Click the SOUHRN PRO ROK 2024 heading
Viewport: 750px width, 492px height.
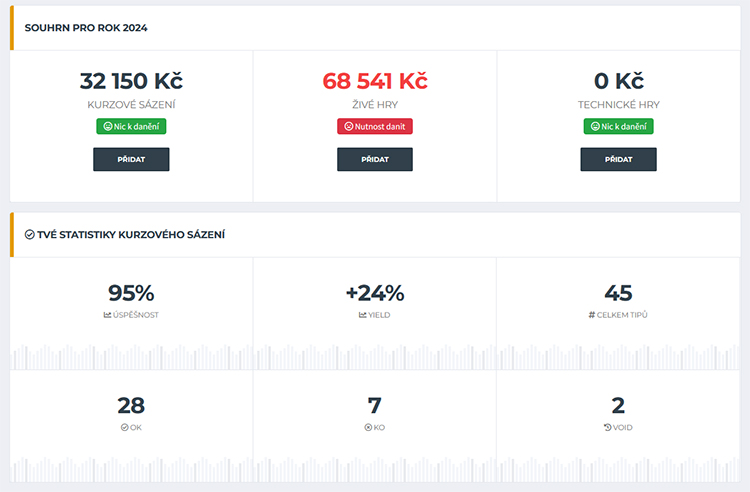86,28
